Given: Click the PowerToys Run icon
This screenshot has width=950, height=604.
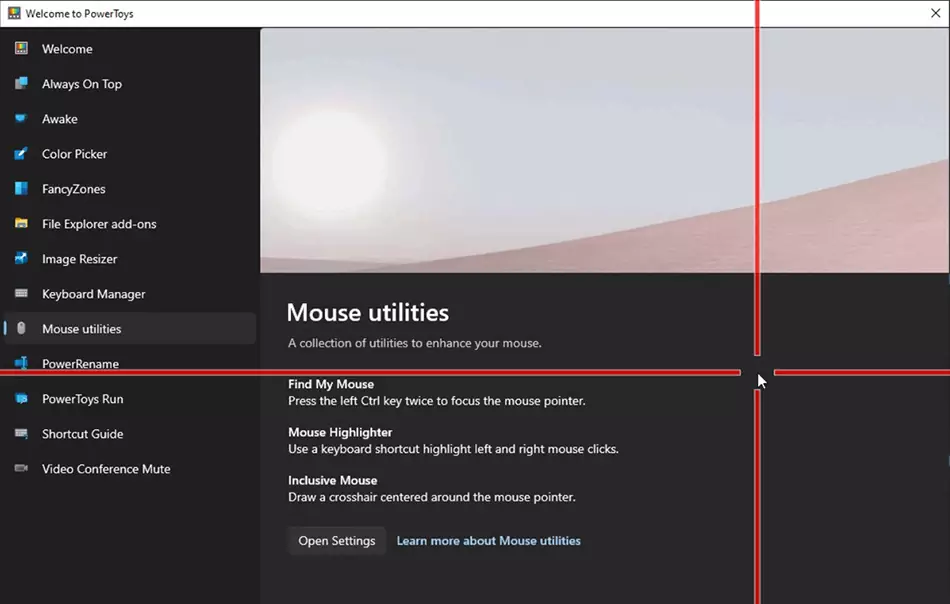Looking at the screenshot, I should pos(21,399).
